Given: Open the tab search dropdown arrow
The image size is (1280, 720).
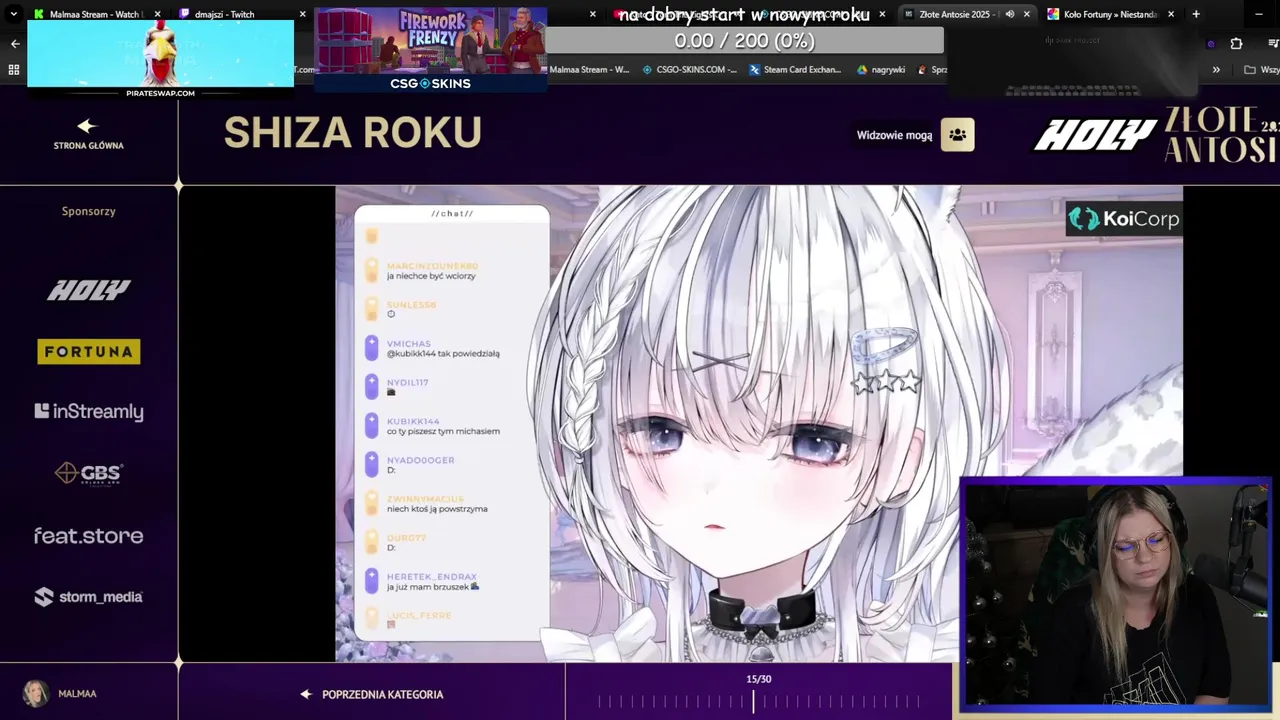Looking at the screenshot, I should tap(14, 14).
